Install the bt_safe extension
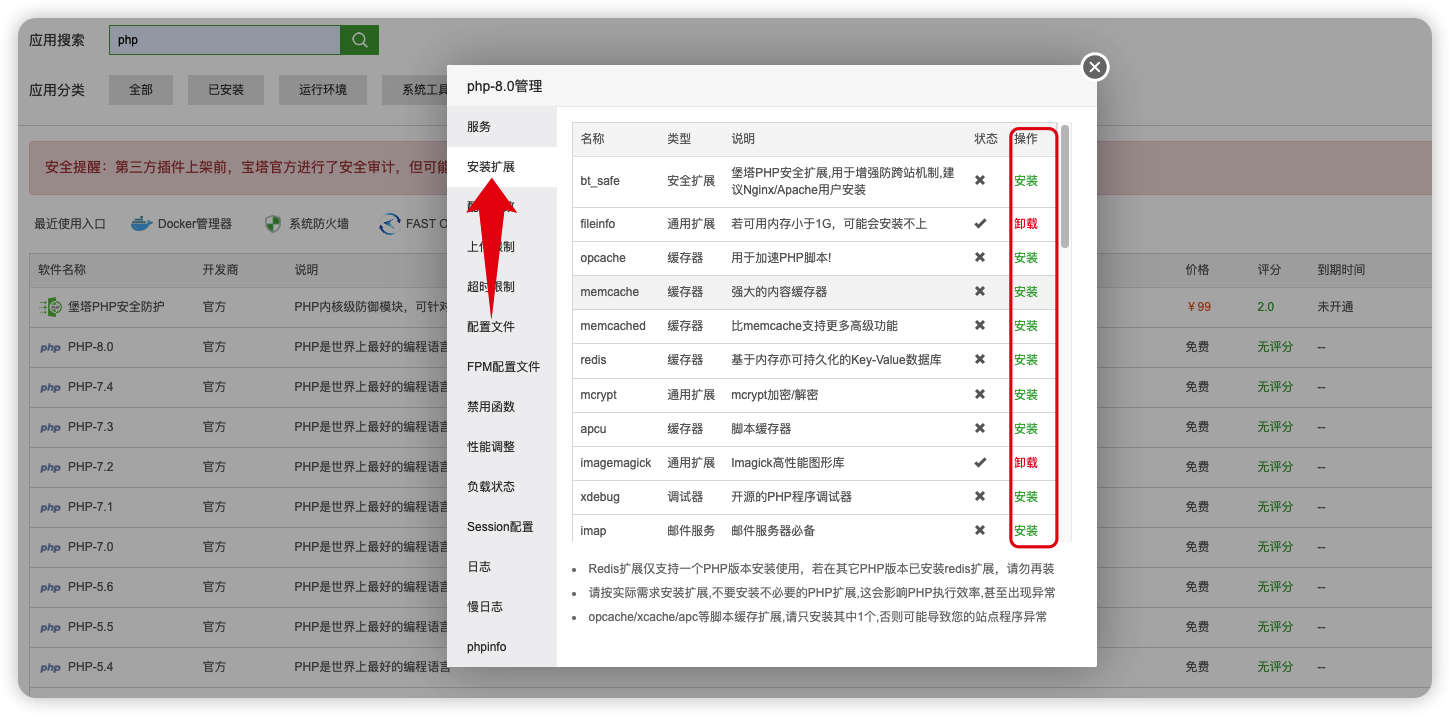The height and width of the screenshot is (716, 1450). tap(1026, 181)
